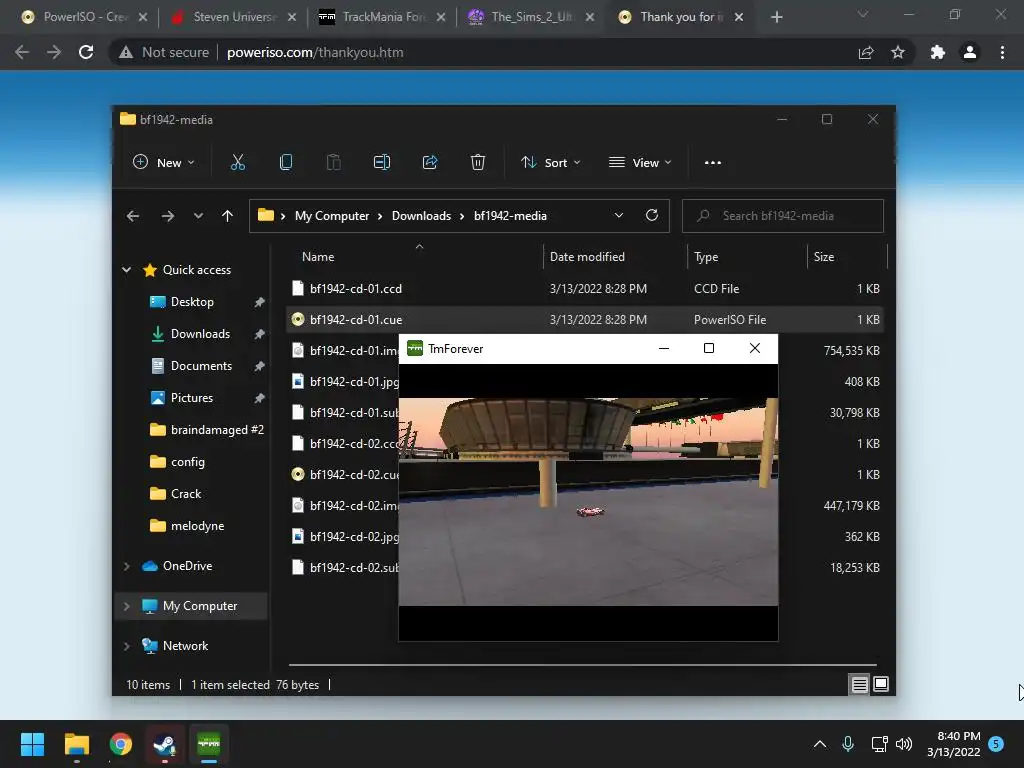
Task: Sort files by Name column header
Action: (x=318, y=257)
